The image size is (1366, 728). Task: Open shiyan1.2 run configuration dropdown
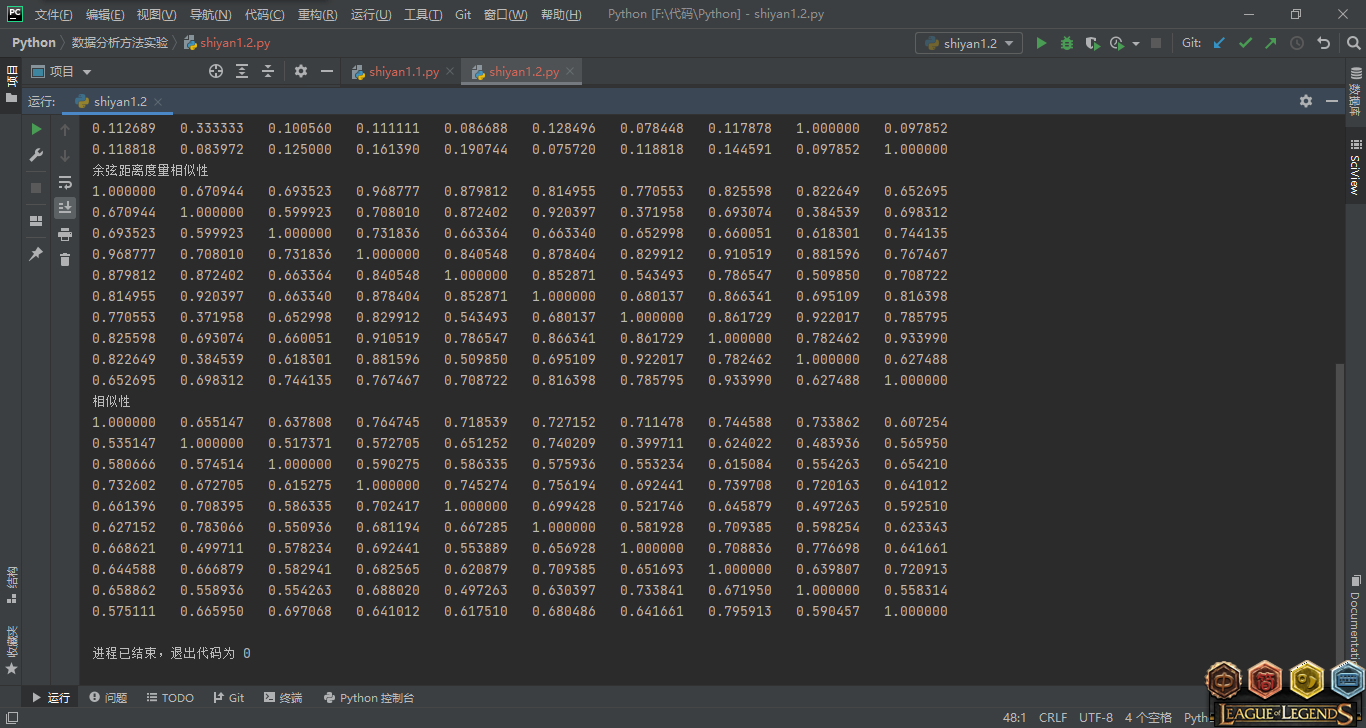pos(969,43)
